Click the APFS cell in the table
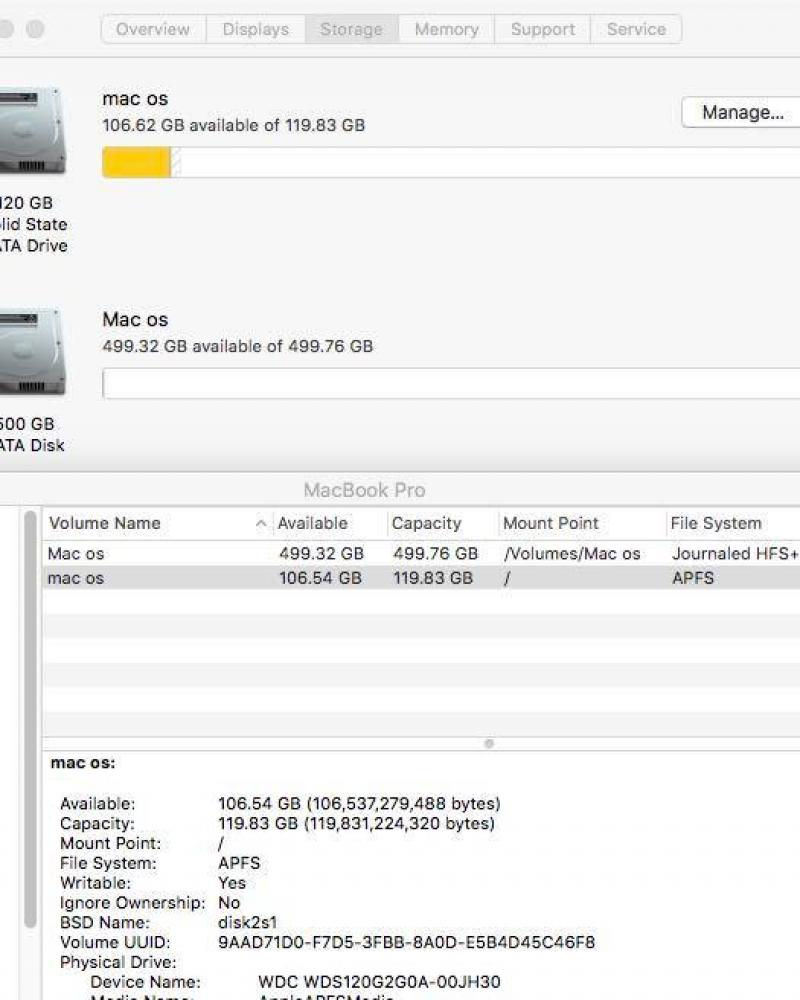 coord(693,578)
